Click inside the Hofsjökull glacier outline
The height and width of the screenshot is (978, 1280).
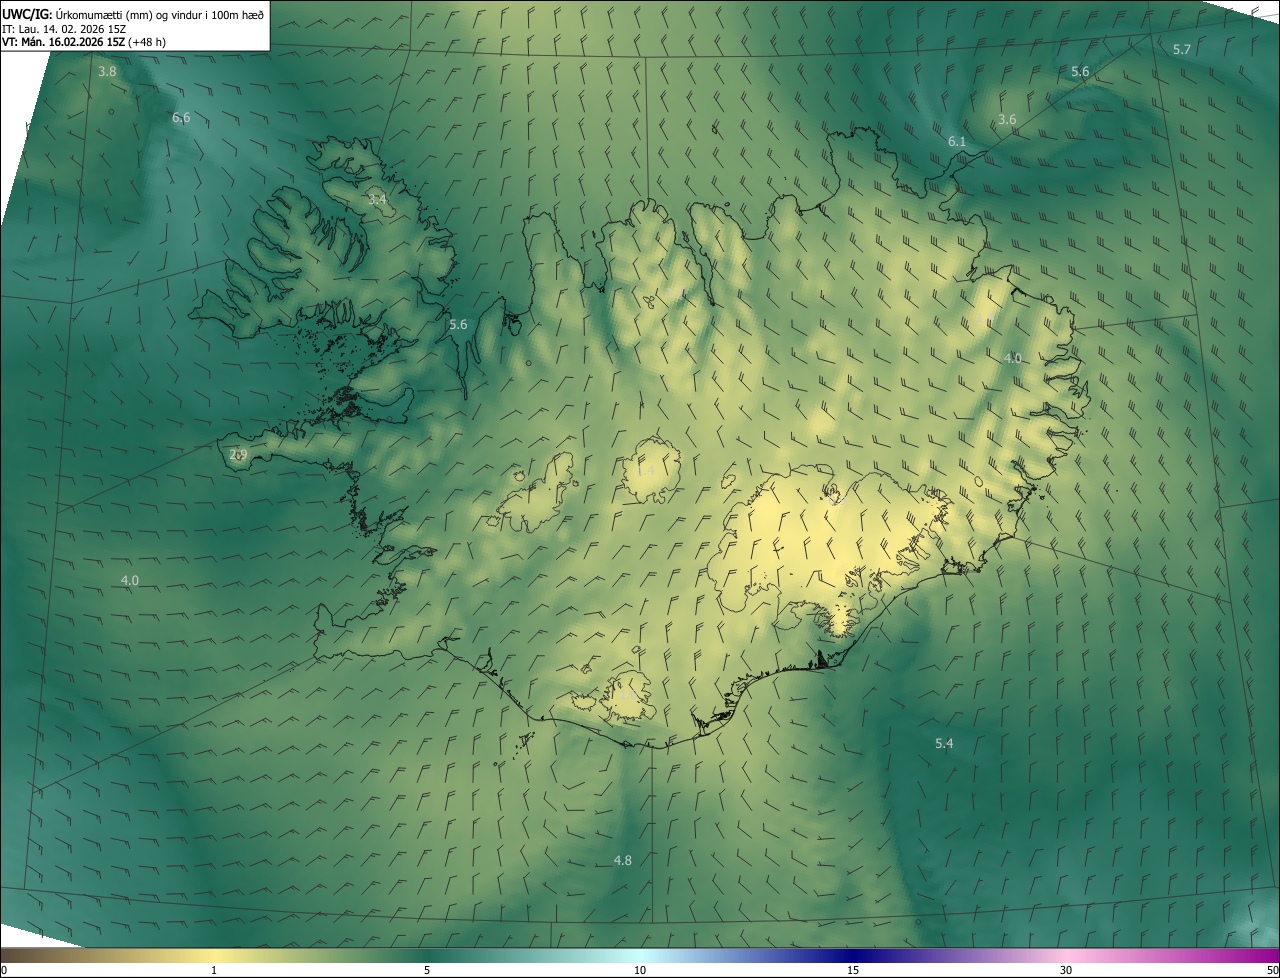tap(652, 470)
